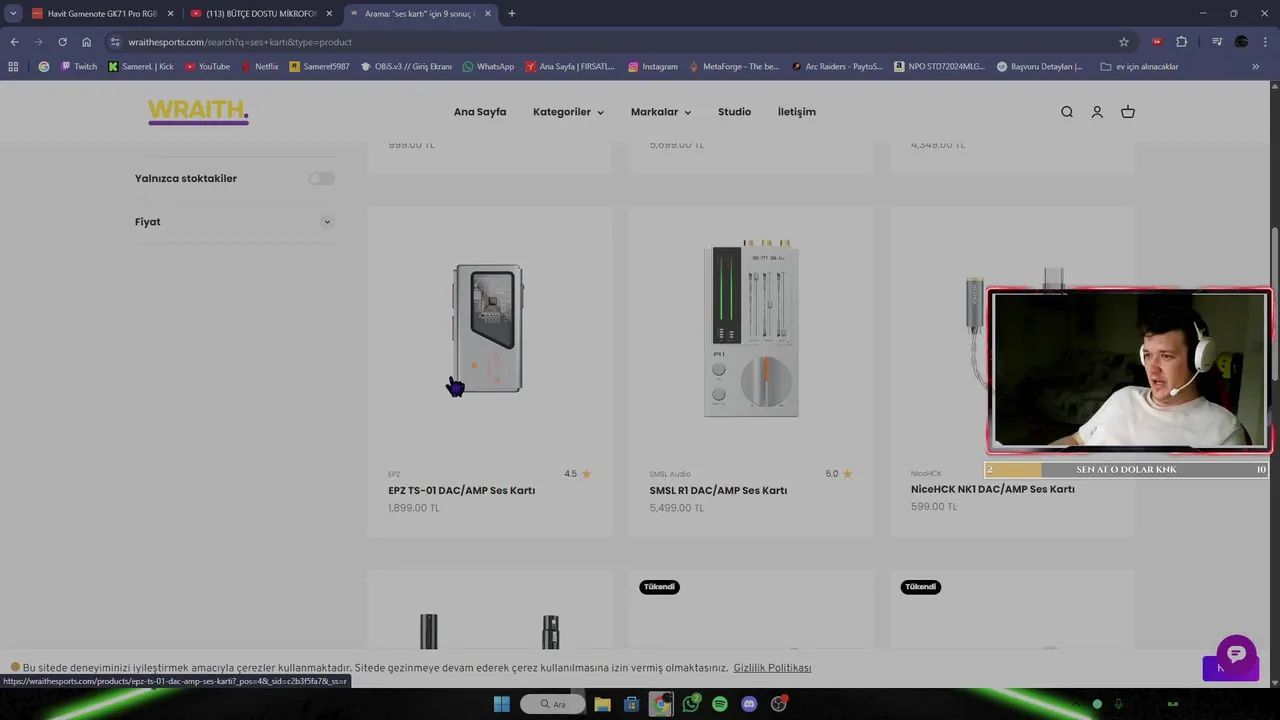Open the browser extensions puzzle icon
The width and height of the screenshot is (1280, 720).
[1181, 42]
